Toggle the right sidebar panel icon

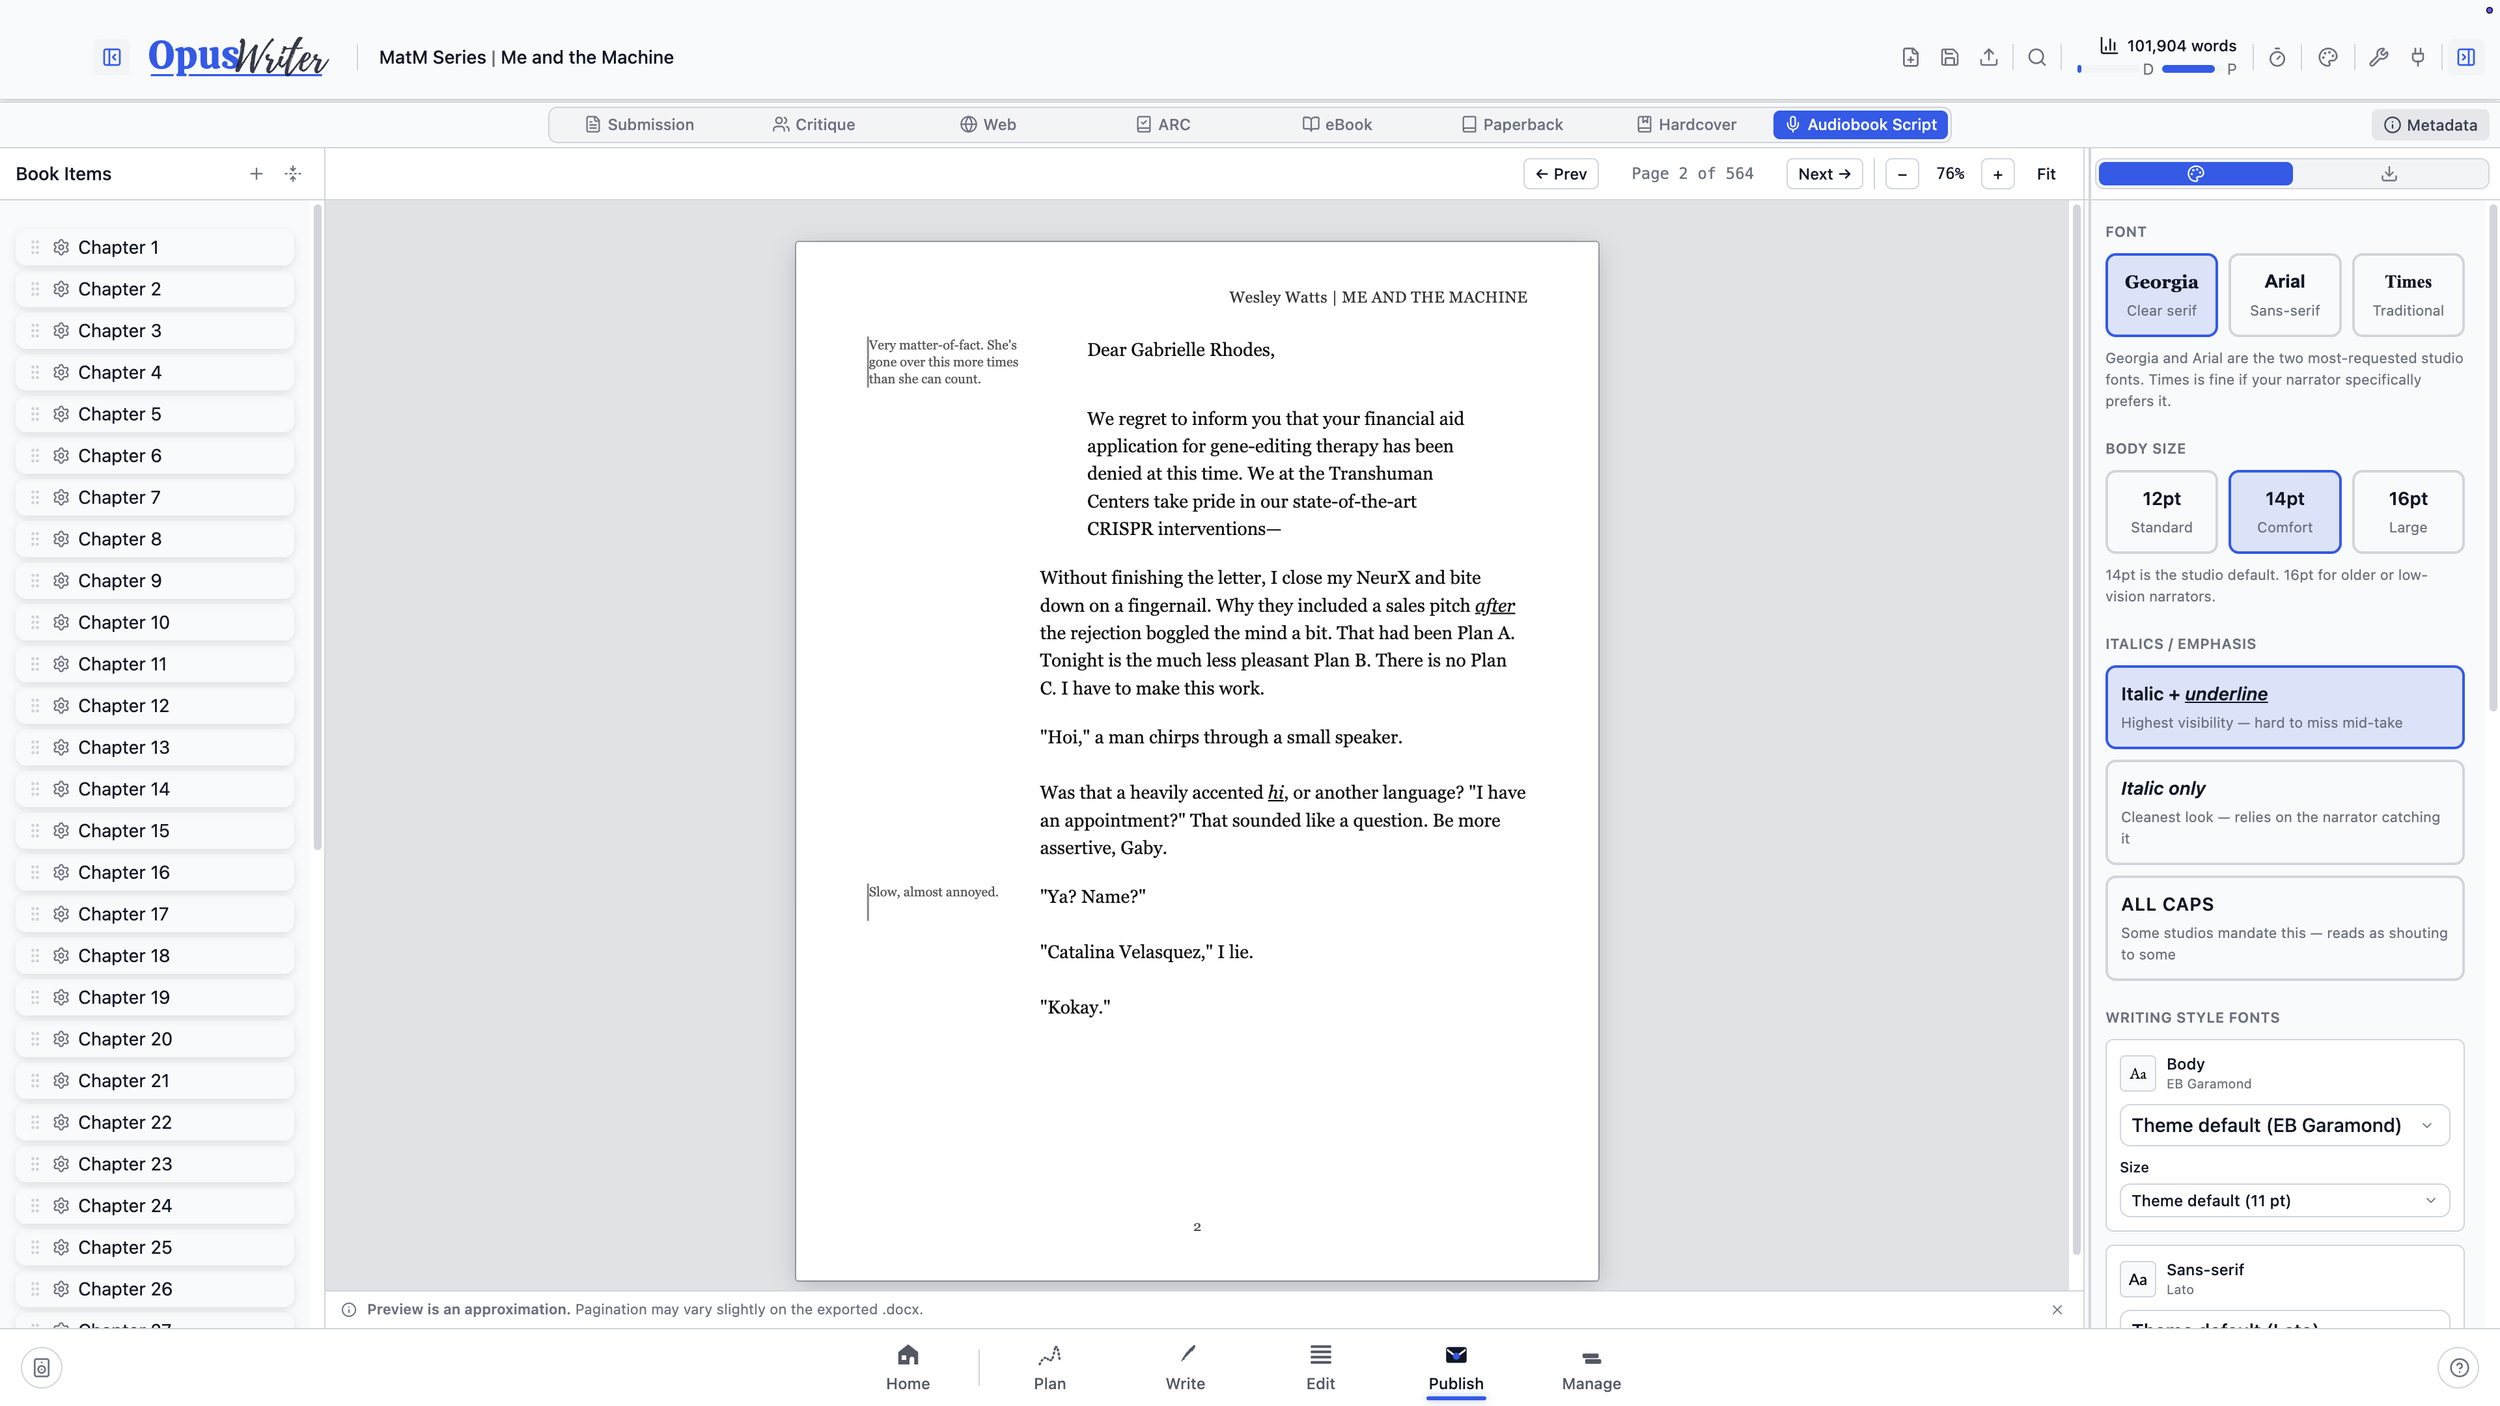(2466, 57)
